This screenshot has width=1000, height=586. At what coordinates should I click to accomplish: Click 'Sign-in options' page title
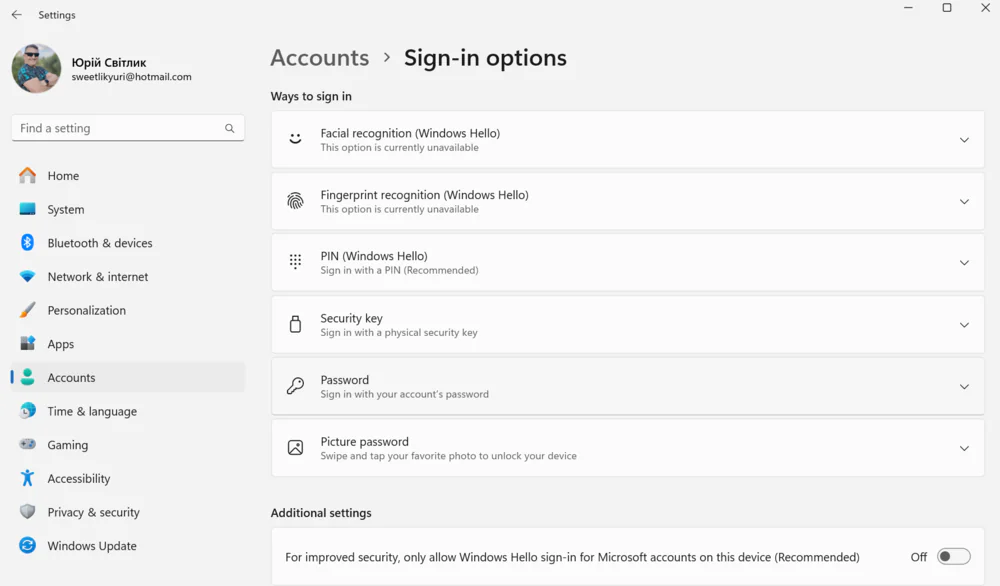485,57
